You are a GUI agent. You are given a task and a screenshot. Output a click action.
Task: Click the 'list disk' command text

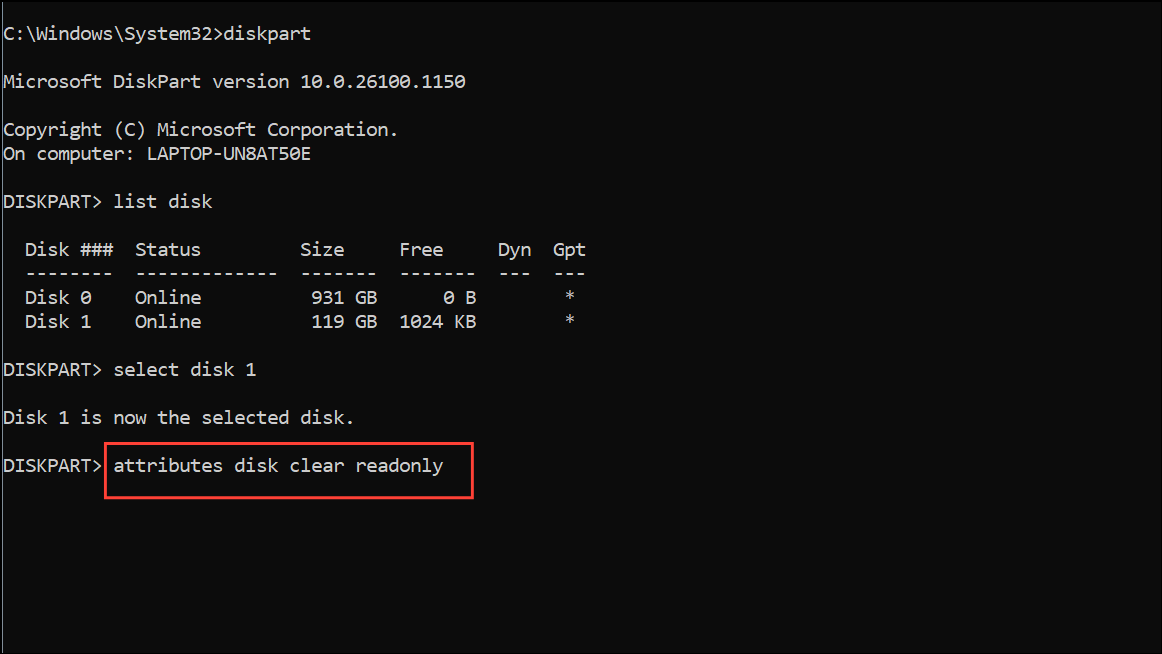click(x=162, y=201)
